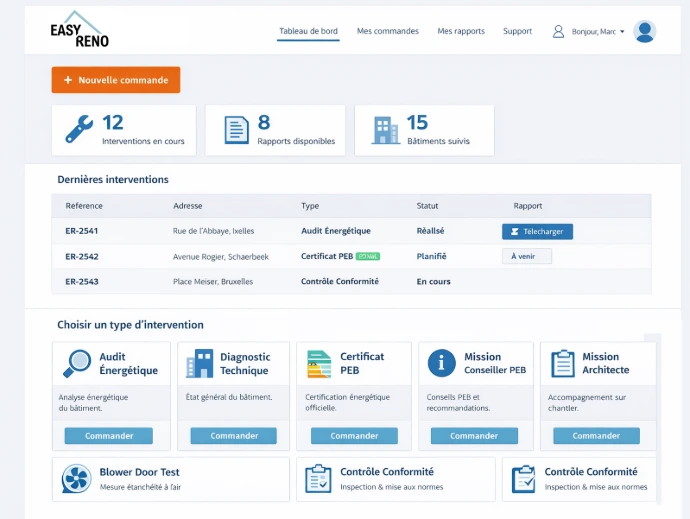Select the Mission Architecte clipboard icon
This screenshot has width=690, height=519.
563,363
